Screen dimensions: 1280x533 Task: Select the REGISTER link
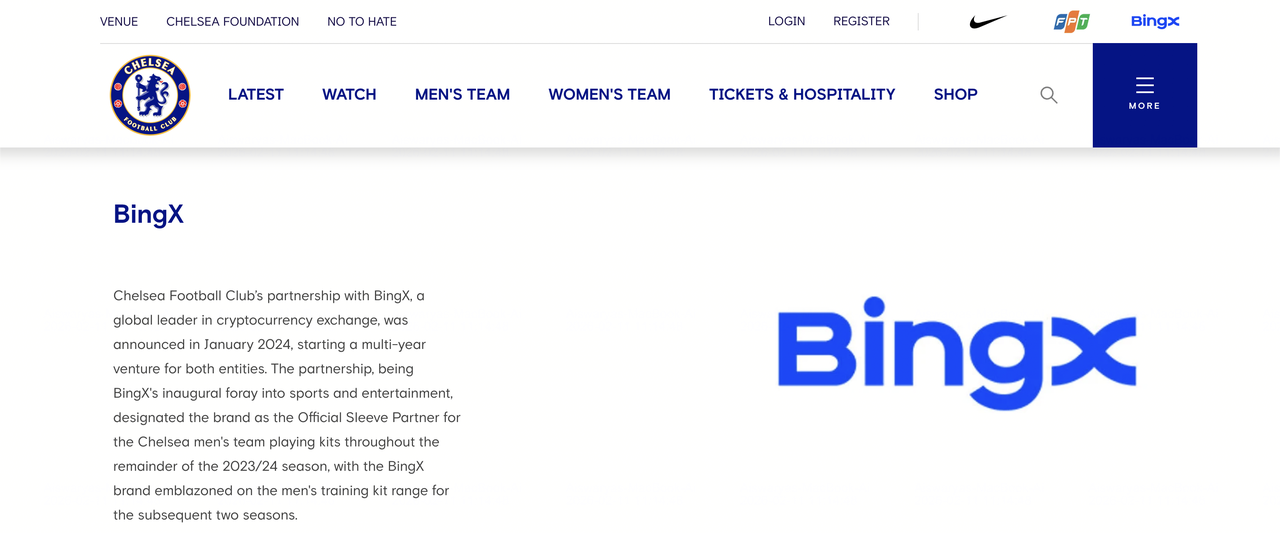point(861,21)
